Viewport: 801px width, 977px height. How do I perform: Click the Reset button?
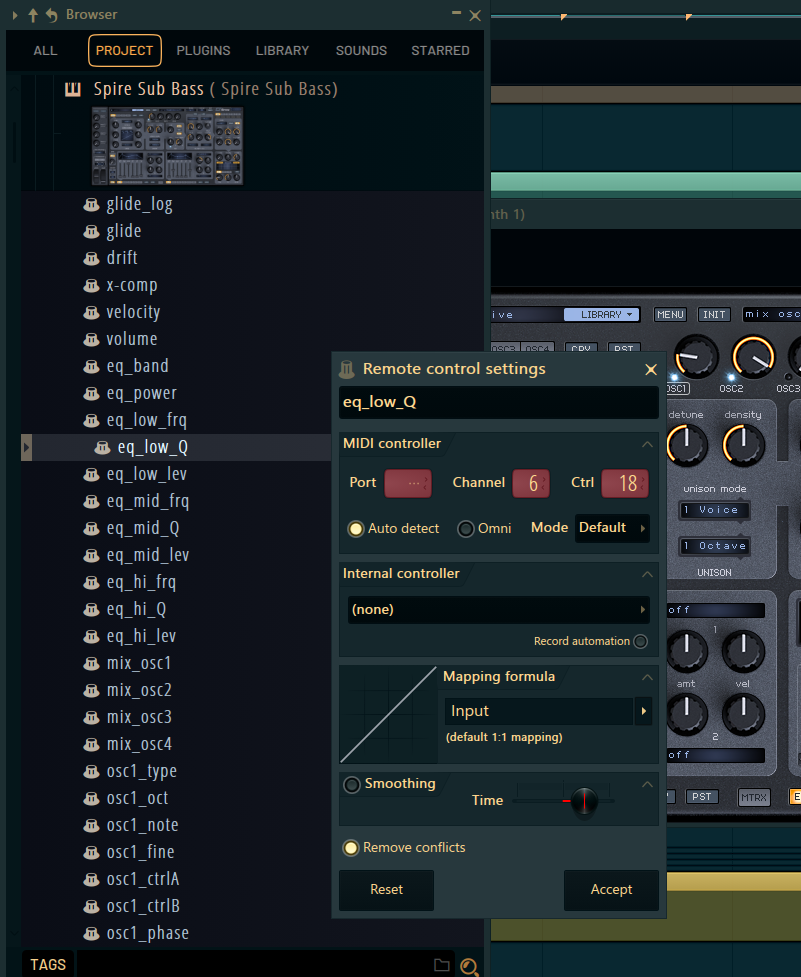pos(386,890)
